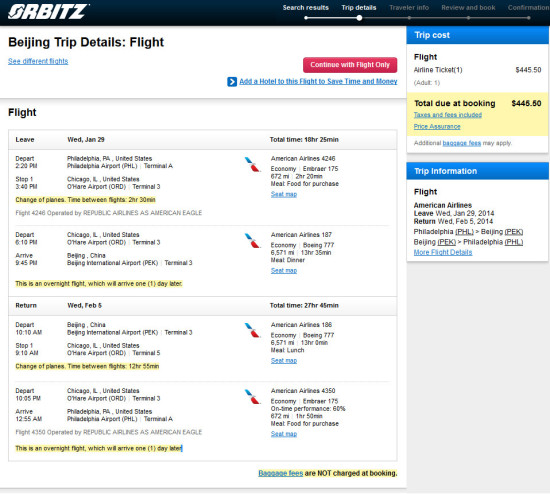This screenshot has height=494, width=550.
Task: Open the Traveler info step
Action: (409, 8)
